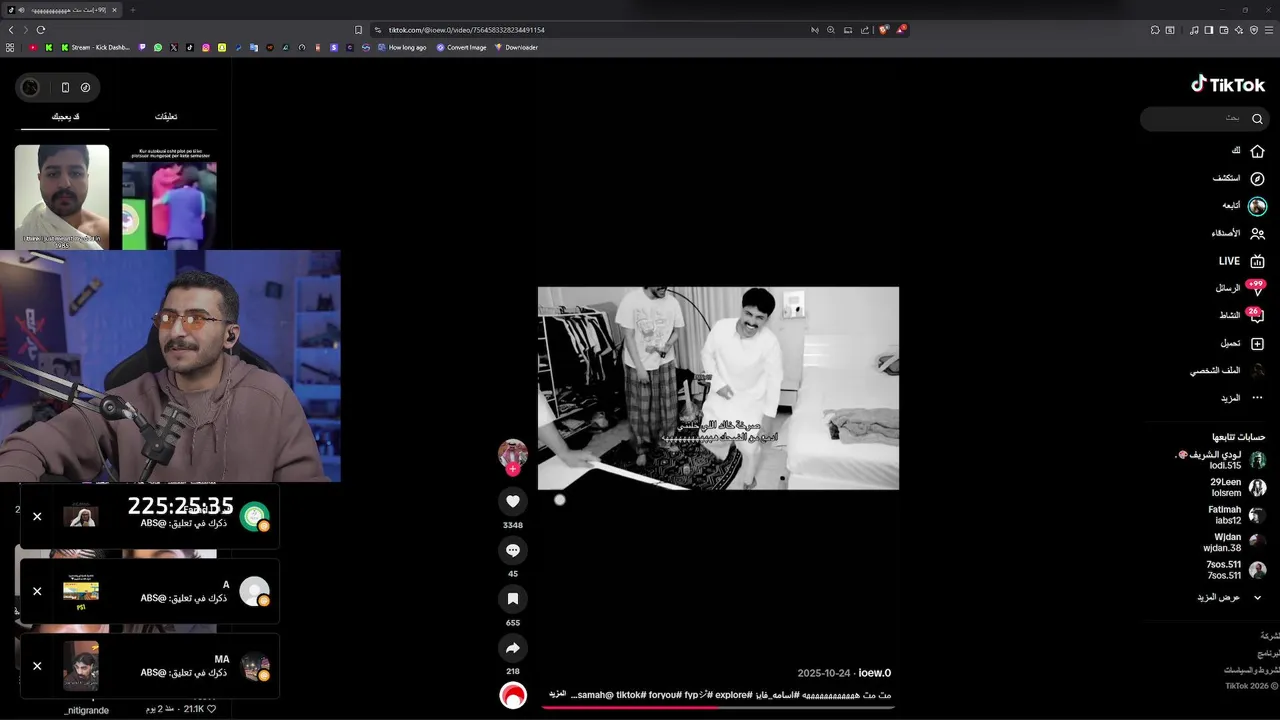The image size is (1280, 720).
Task: Save the video with the bookmark icon
Action: click(513, 598)
